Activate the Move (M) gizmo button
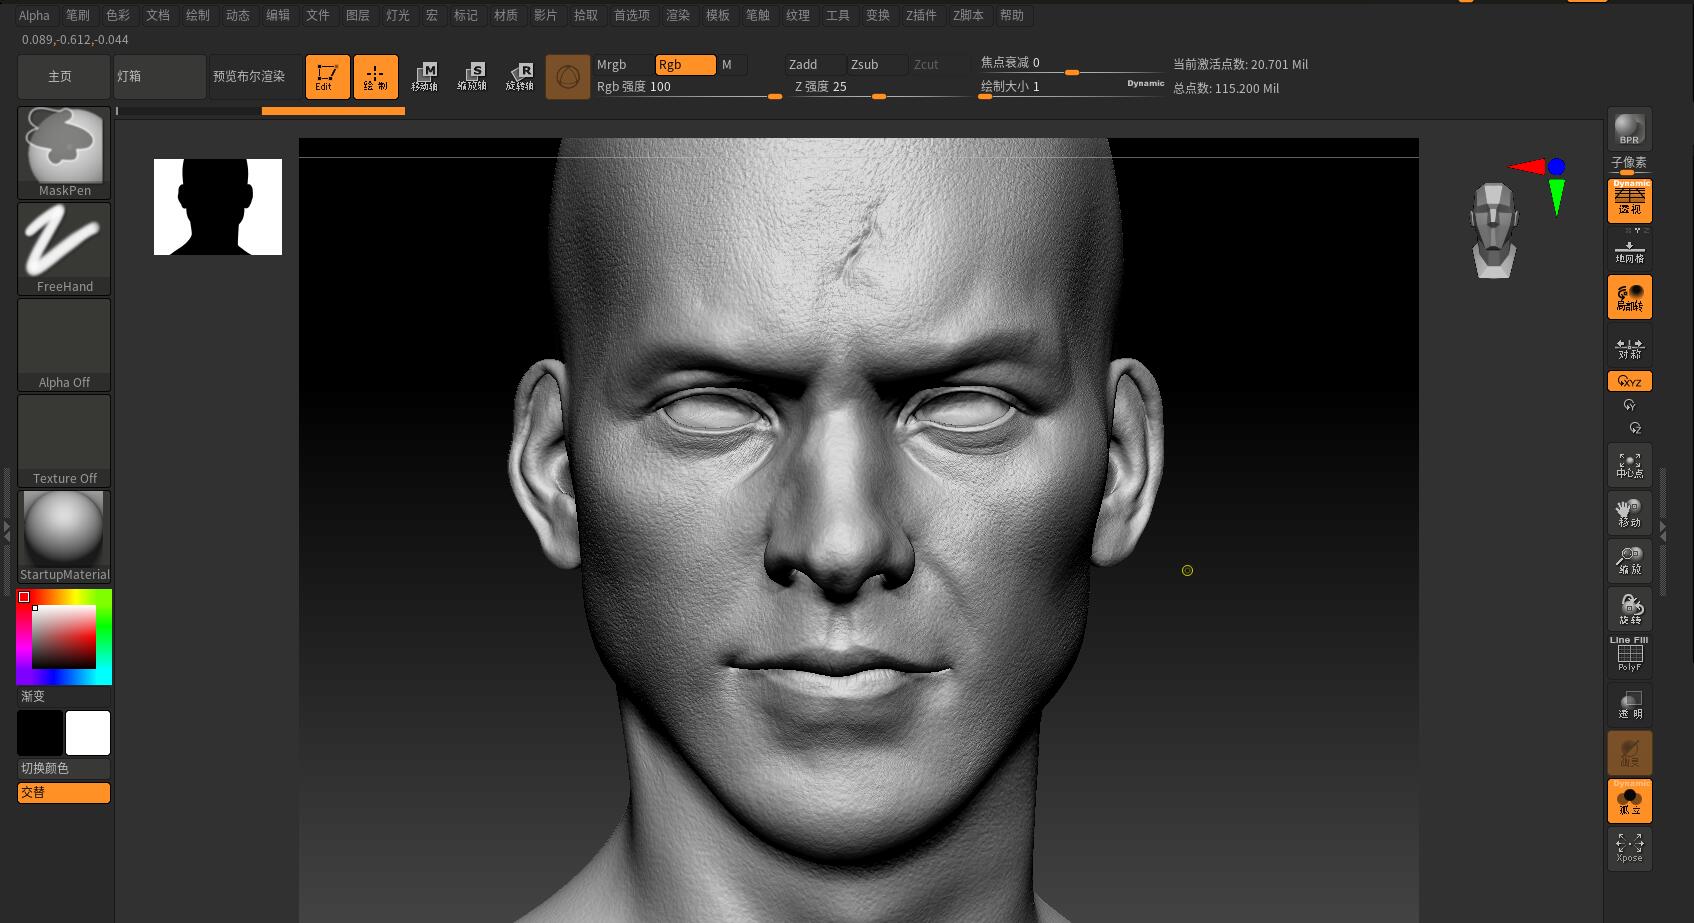The width and height of the screenshot is (1694, 923). point(424,76)
